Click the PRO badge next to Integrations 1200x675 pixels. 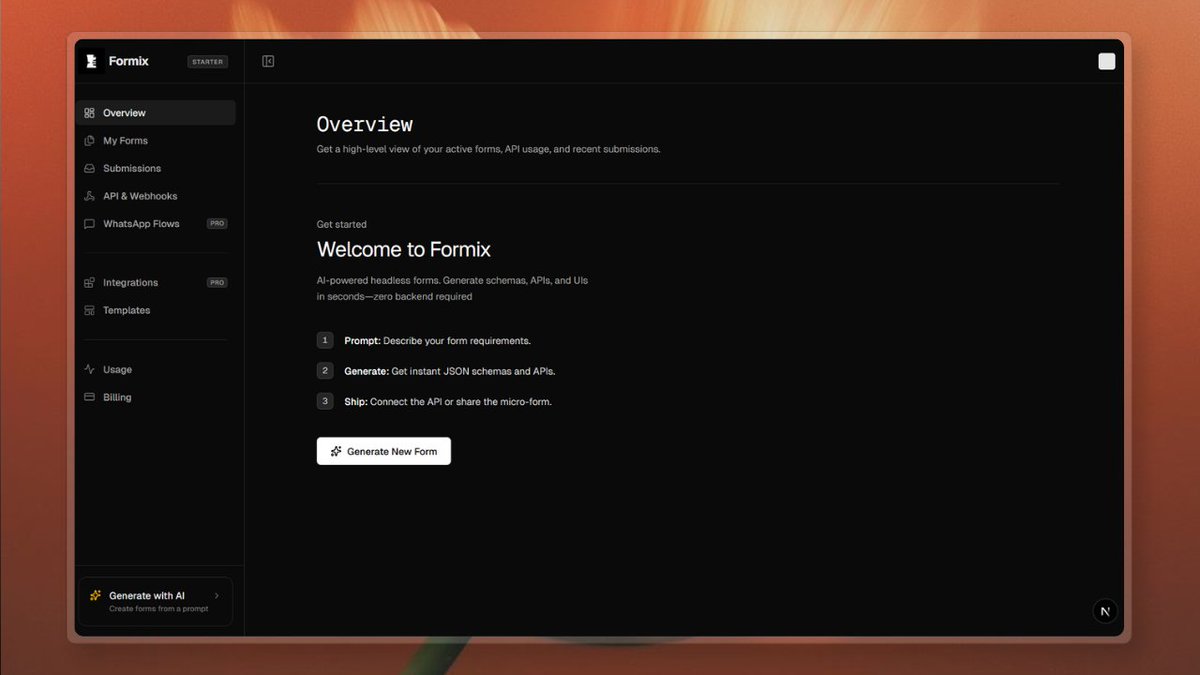click(217, 283)
